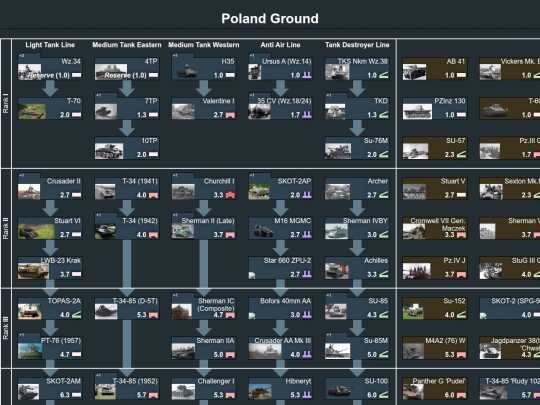Open the SKOT-2AP vehicle thumbnail
The height and width of the screenshot is (405, 540).
[x=259, y=191]
